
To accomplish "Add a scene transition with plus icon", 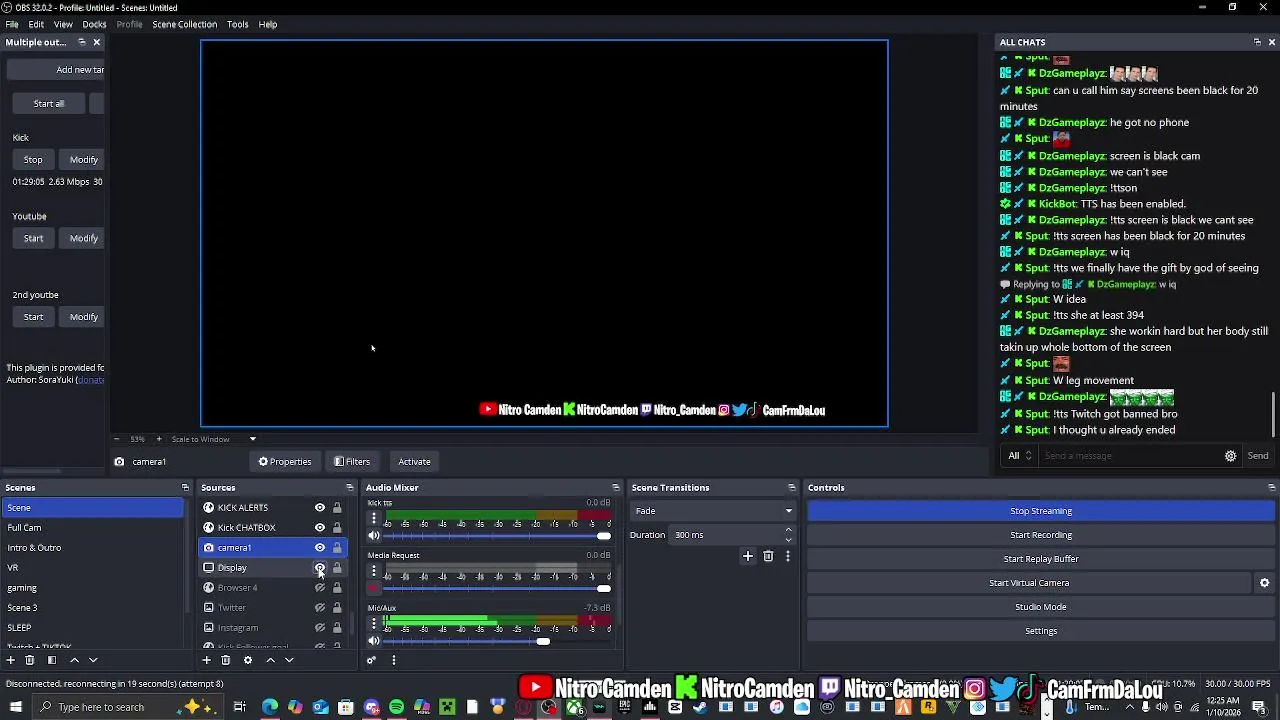I will click(748, 556).
